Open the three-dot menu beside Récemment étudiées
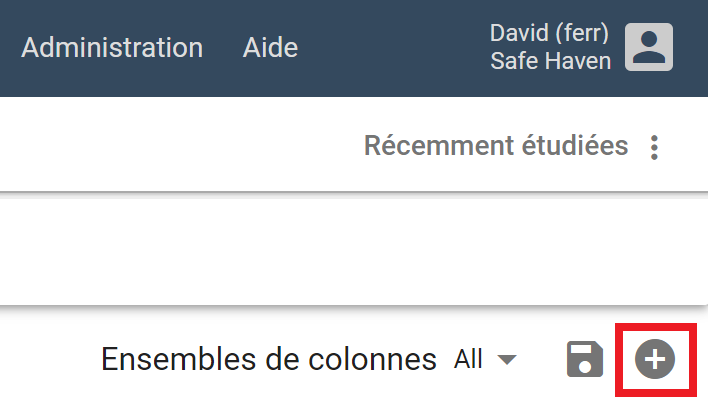This screenshot has width=708, height=410. (x=655, y=148)
